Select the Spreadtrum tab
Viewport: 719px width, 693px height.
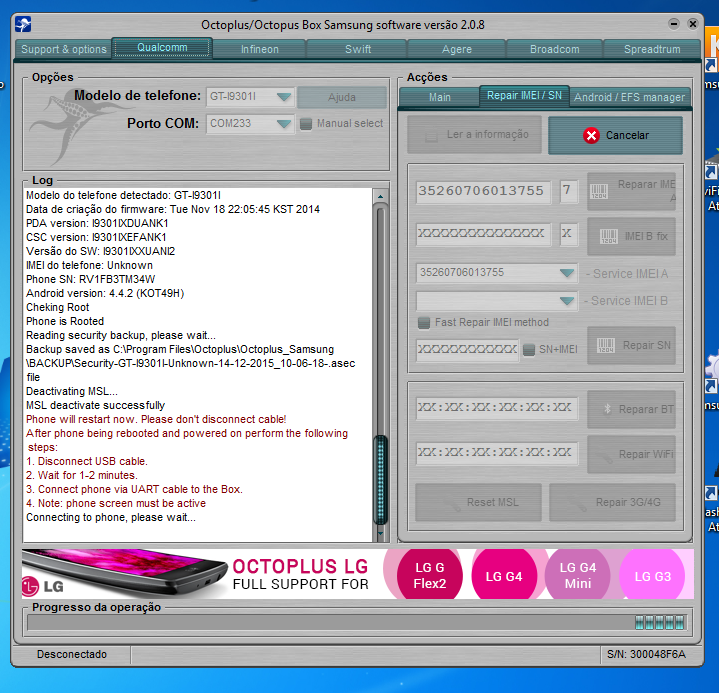pyautogui.click(x=652, y=49)
